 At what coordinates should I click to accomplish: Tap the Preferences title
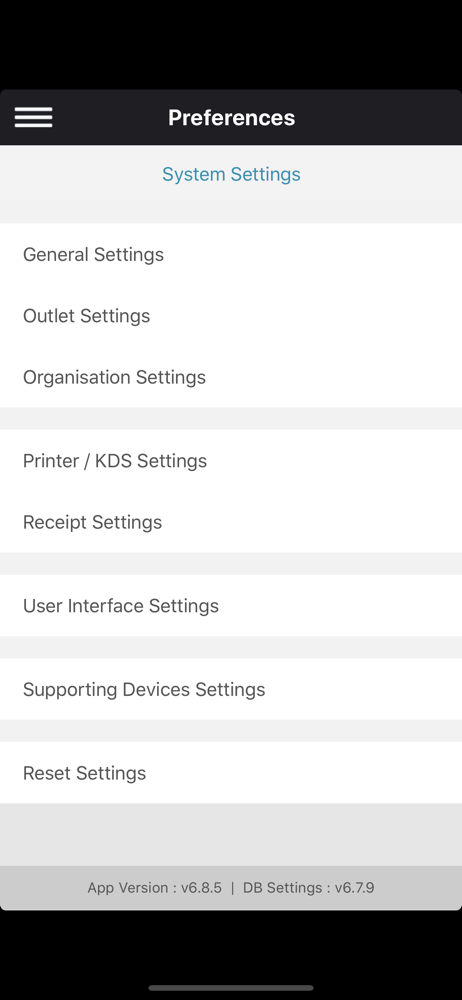231,117
